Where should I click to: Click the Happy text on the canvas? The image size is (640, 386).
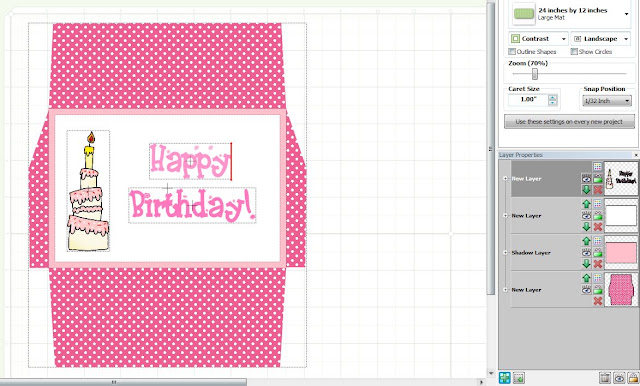point(190,162)
